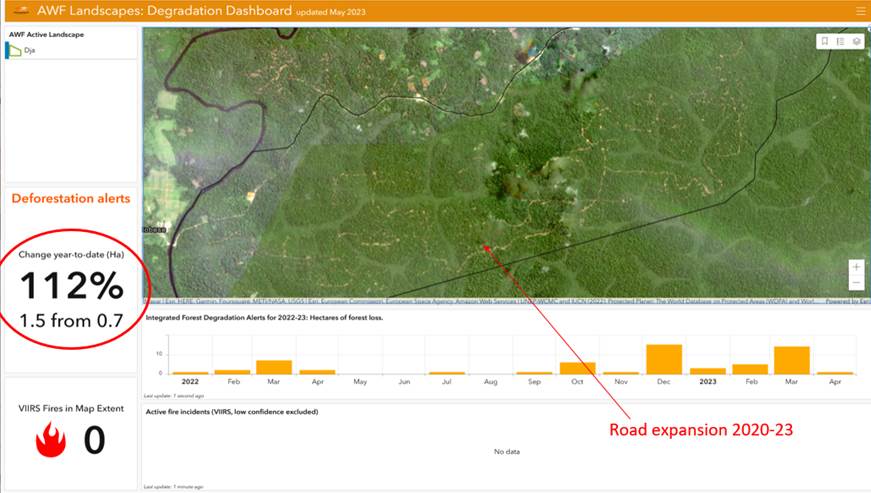The image size is (871, 493).
Task: Click the fire count value 0
Action: [x=94, y=440]
